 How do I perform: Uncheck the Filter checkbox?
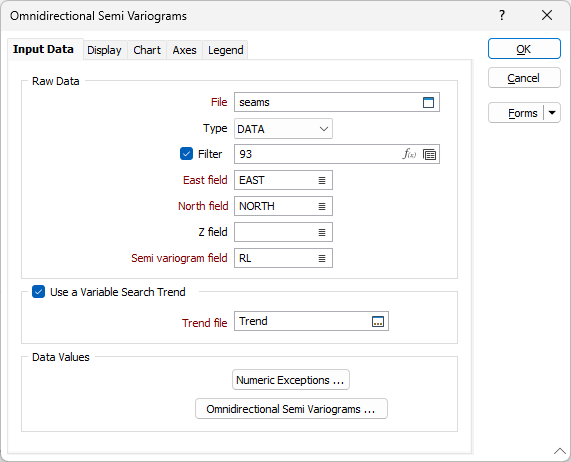coord(186,154)
